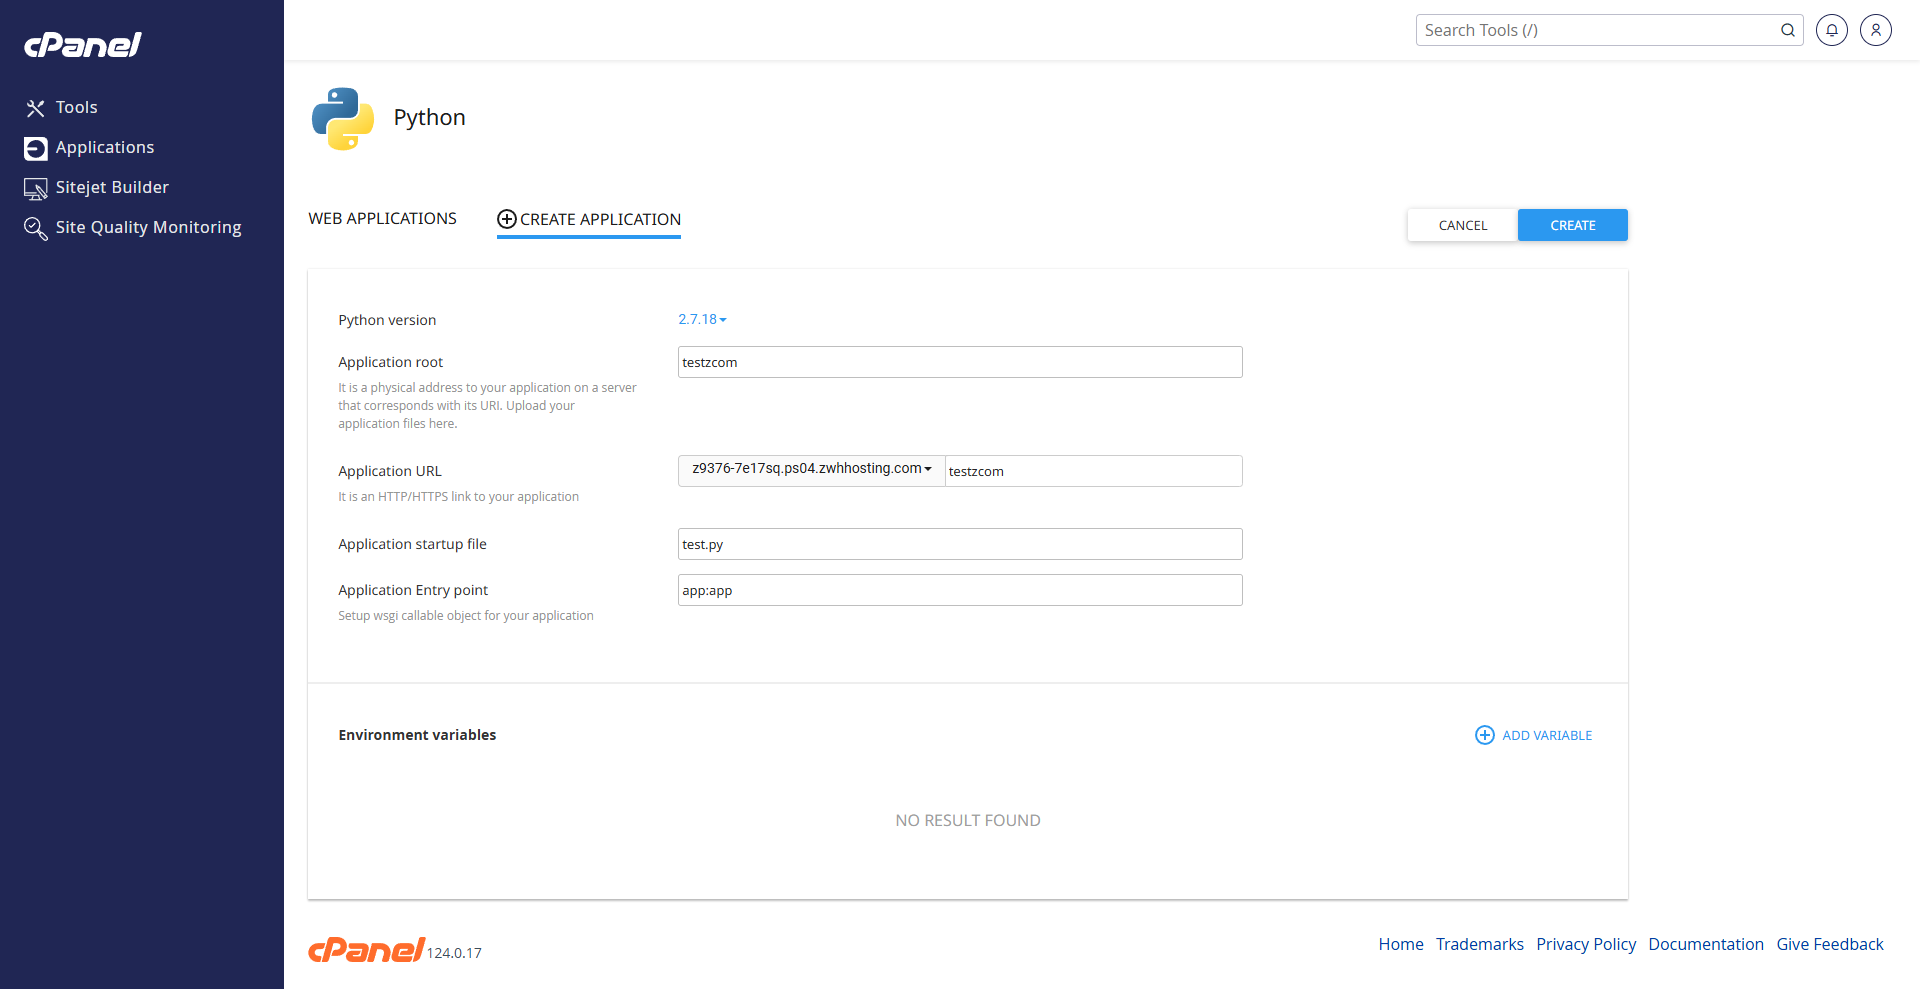Click the 124.0.17 version text
The width and height of the screenshot is (1920, 989).
coord(454,953)
